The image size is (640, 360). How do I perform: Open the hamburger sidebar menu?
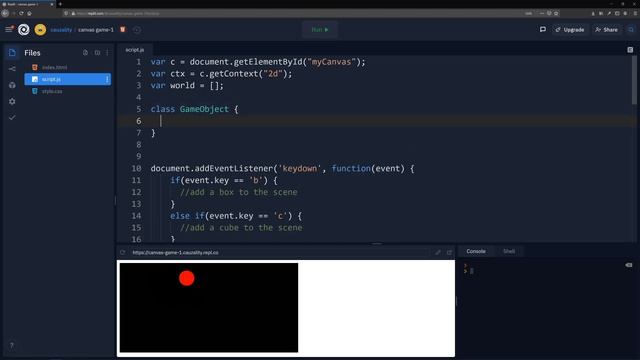coord(9,29)
